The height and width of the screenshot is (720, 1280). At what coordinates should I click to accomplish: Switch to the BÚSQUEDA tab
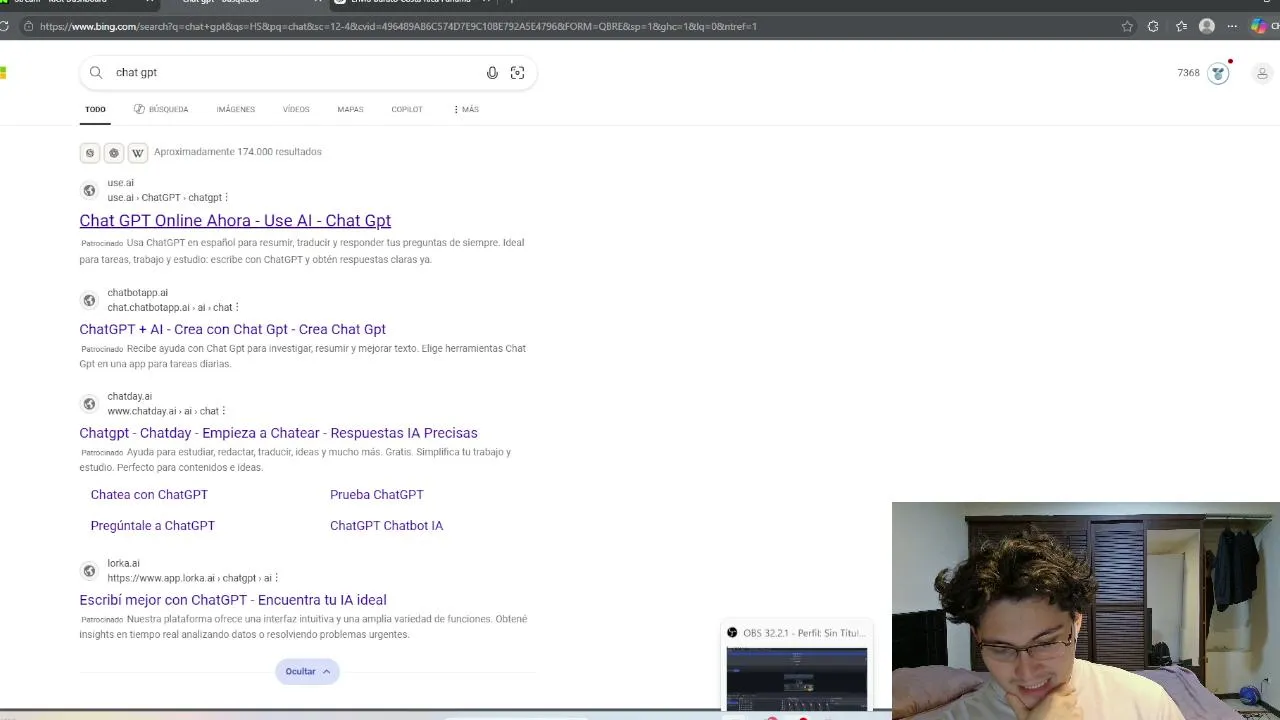click(x=161, y=109)
